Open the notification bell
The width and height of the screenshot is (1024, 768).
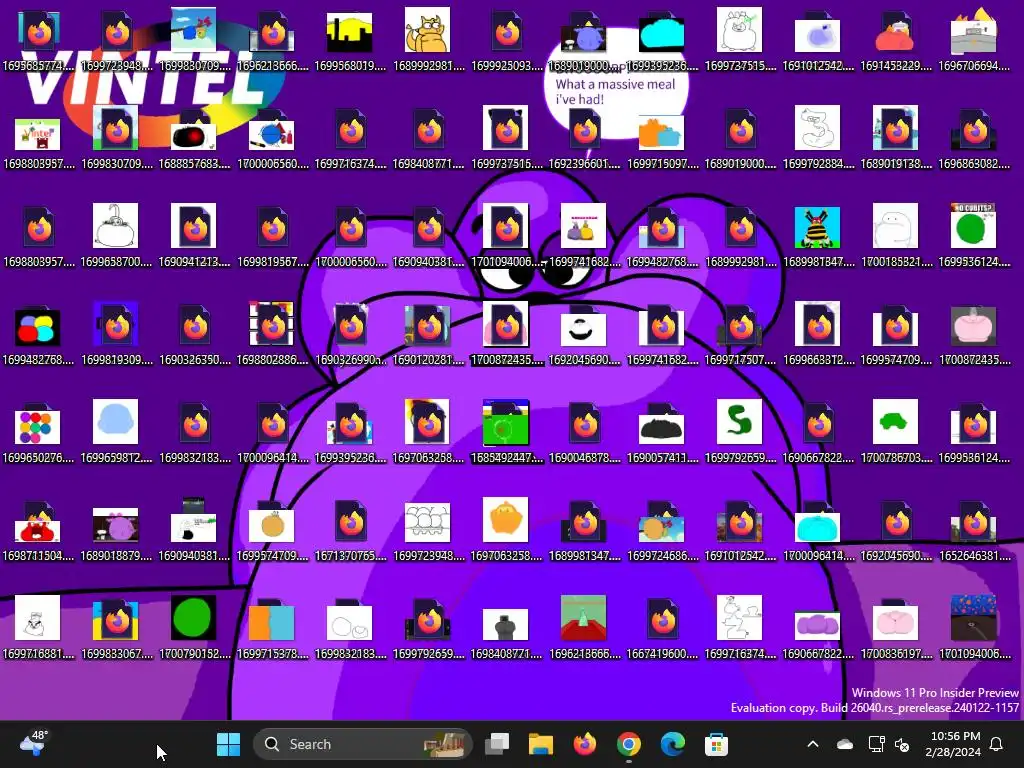(x=997, y=744)
